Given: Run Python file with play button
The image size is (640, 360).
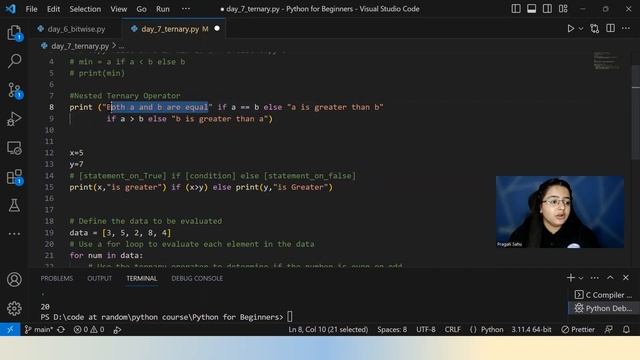Looking at the screenshot, I should [x=571, y=29].
